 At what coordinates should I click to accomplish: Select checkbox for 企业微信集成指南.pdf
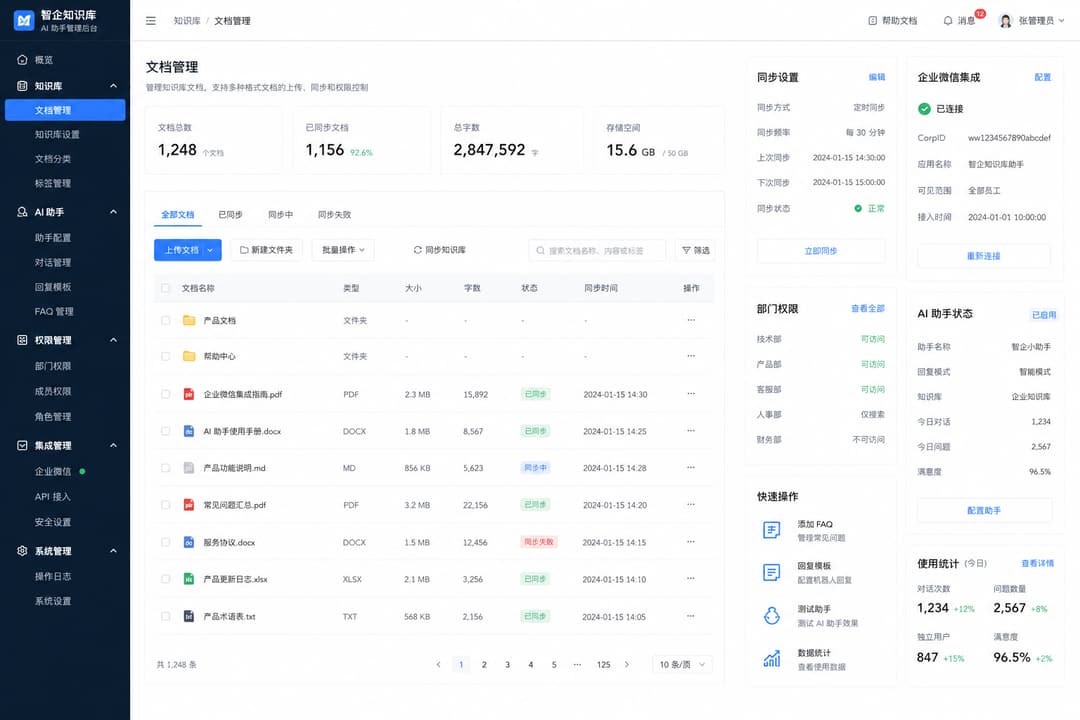tap(165, 394)
